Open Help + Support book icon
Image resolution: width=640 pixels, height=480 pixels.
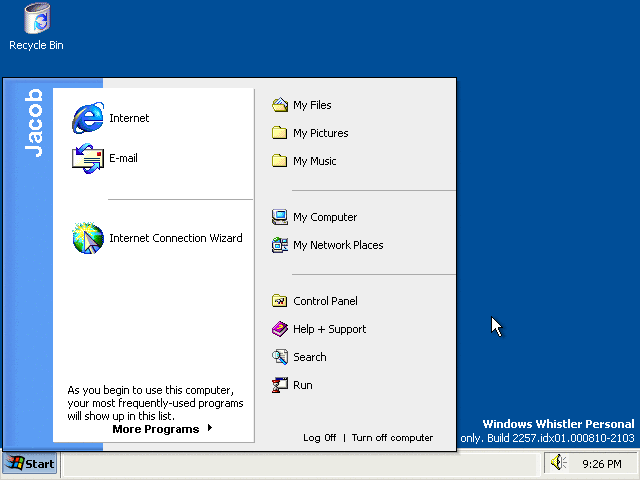[280, 329]
